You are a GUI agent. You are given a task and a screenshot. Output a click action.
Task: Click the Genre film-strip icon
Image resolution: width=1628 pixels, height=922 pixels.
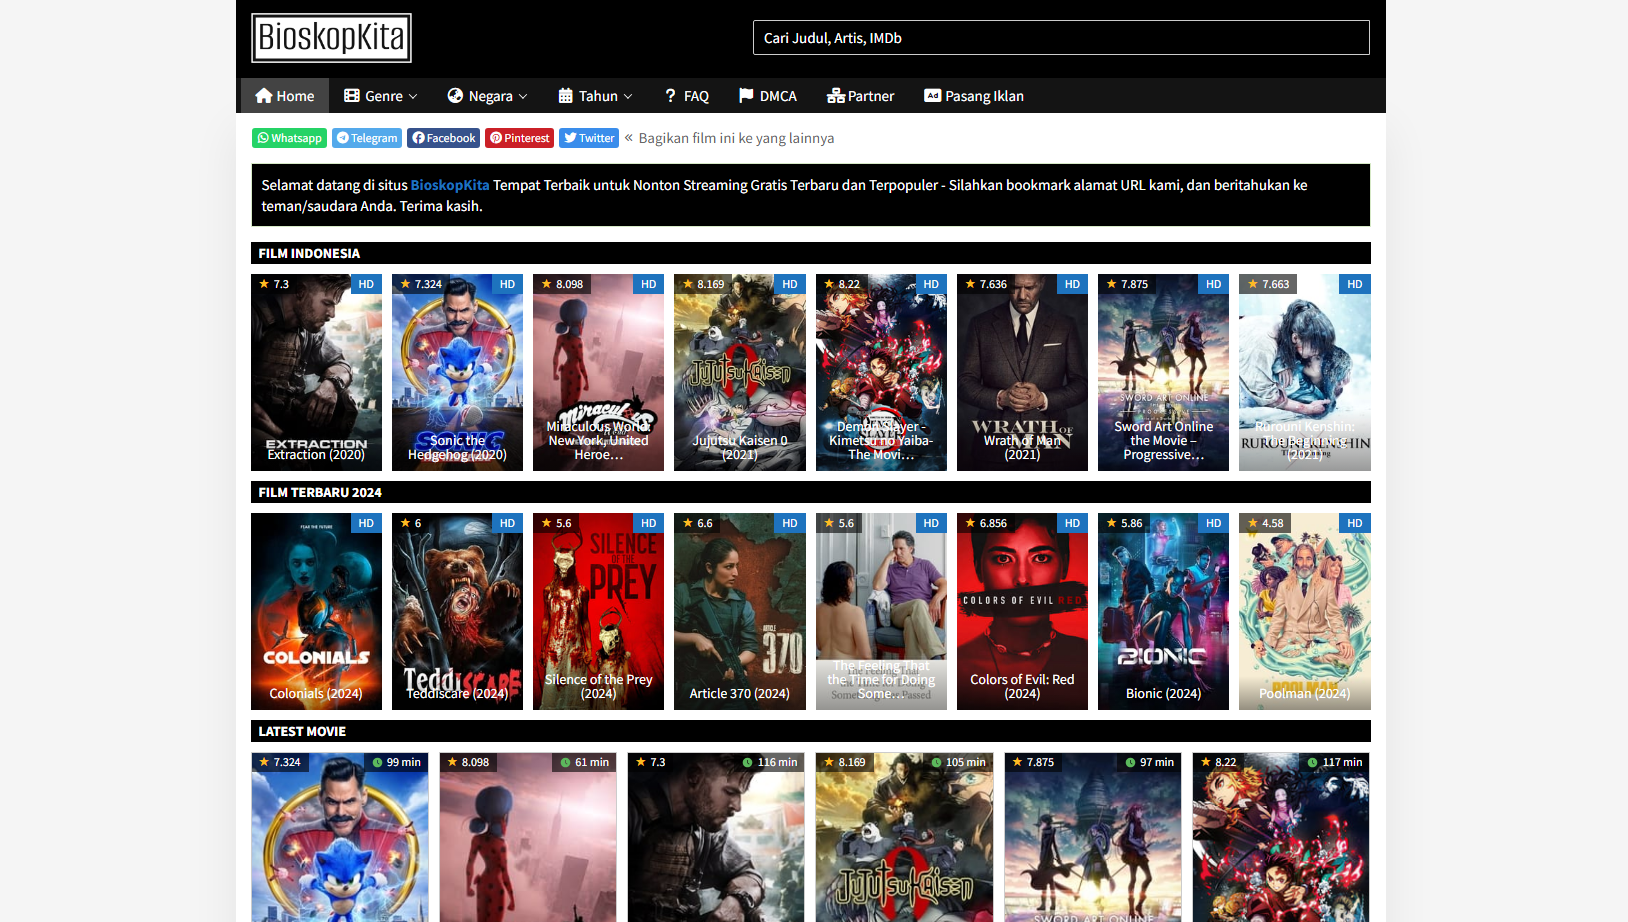point(352,96)
